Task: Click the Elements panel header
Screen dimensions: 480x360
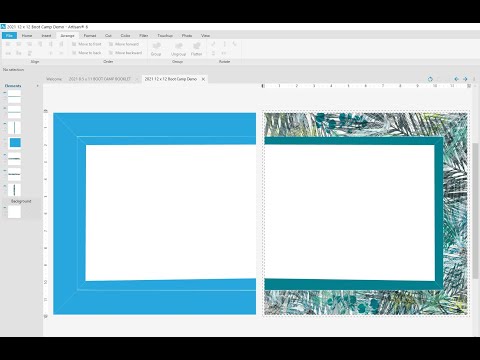Action: tap(13, 86)
